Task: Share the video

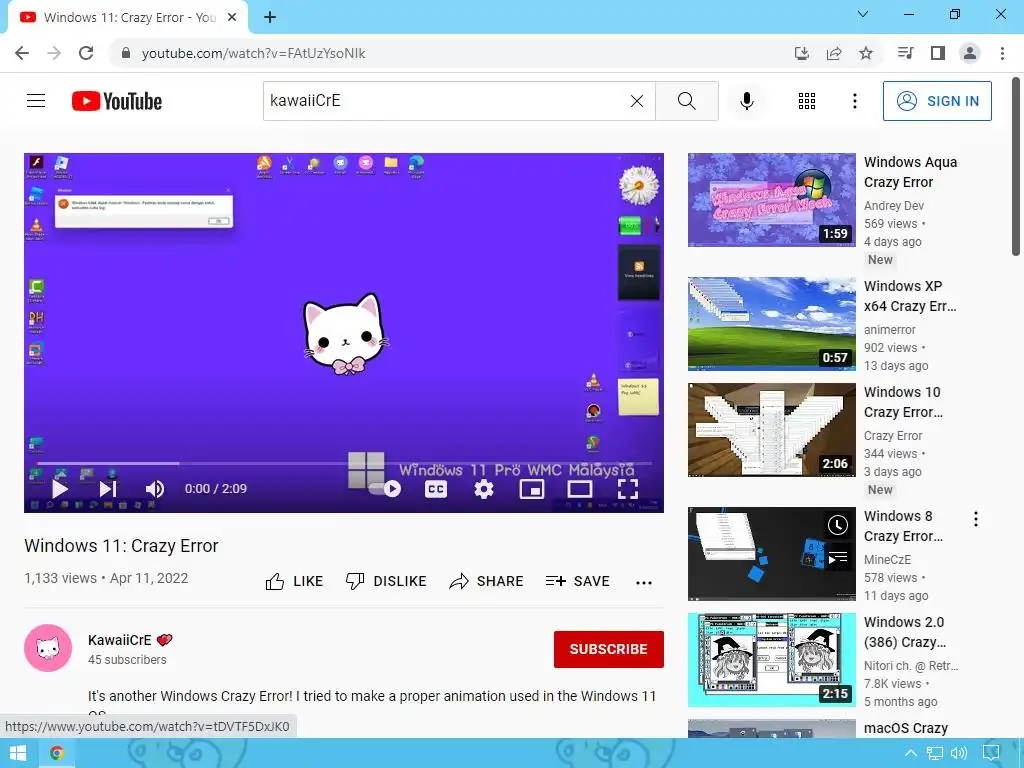Action: pos(487,581)
